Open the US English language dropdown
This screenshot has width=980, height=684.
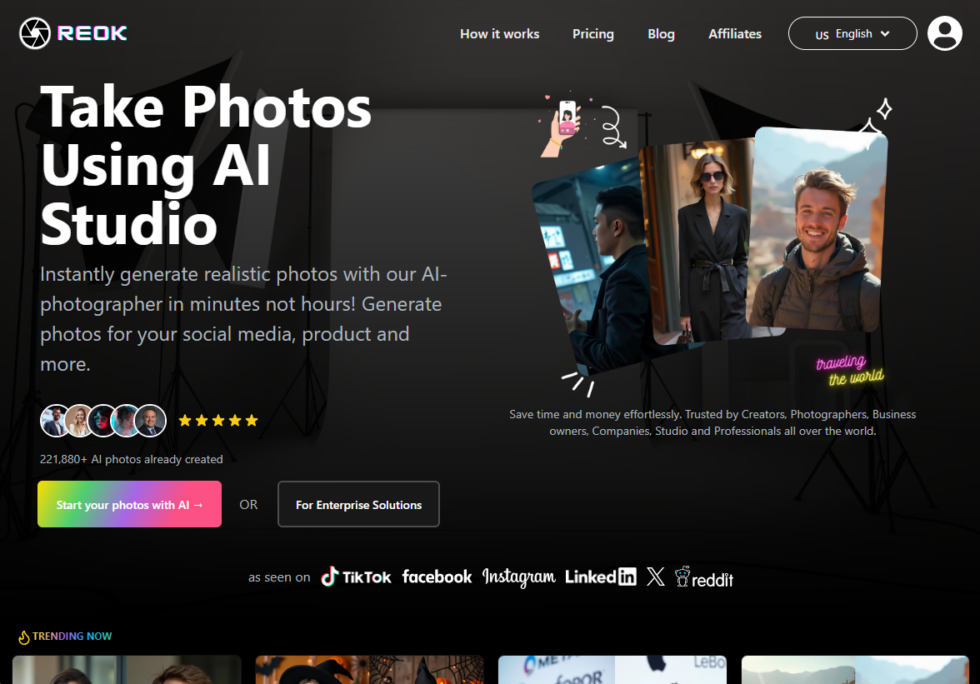coord(852,33)
